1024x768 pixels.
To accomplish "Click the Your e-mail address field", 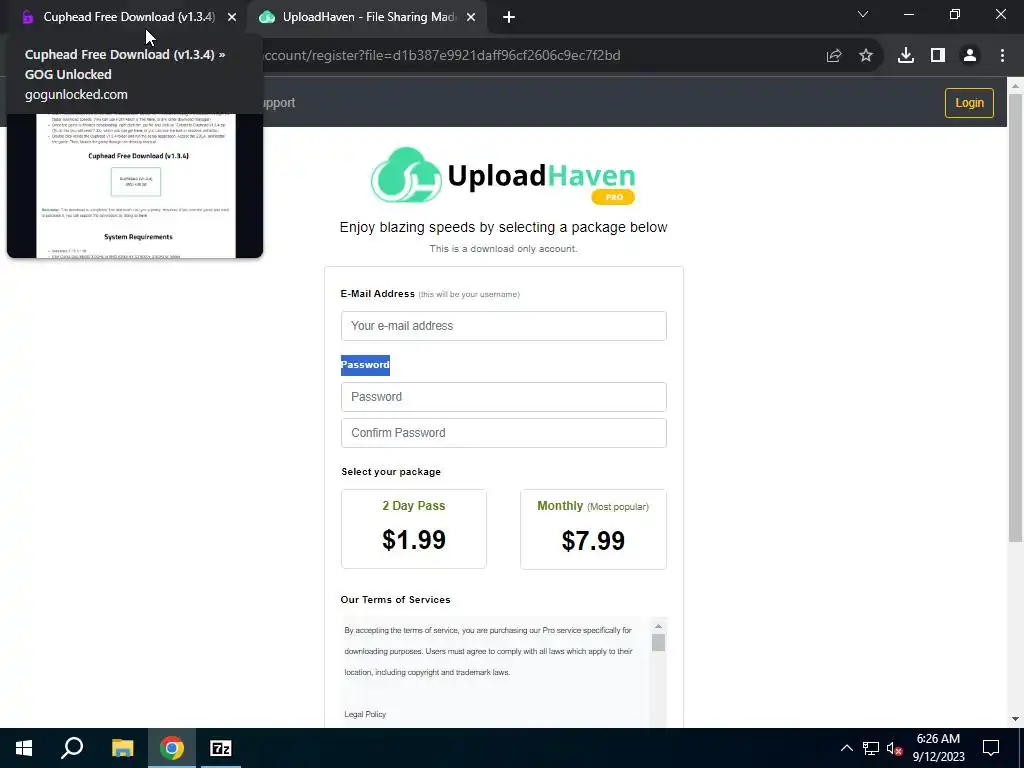I will (x=504, y=326).
